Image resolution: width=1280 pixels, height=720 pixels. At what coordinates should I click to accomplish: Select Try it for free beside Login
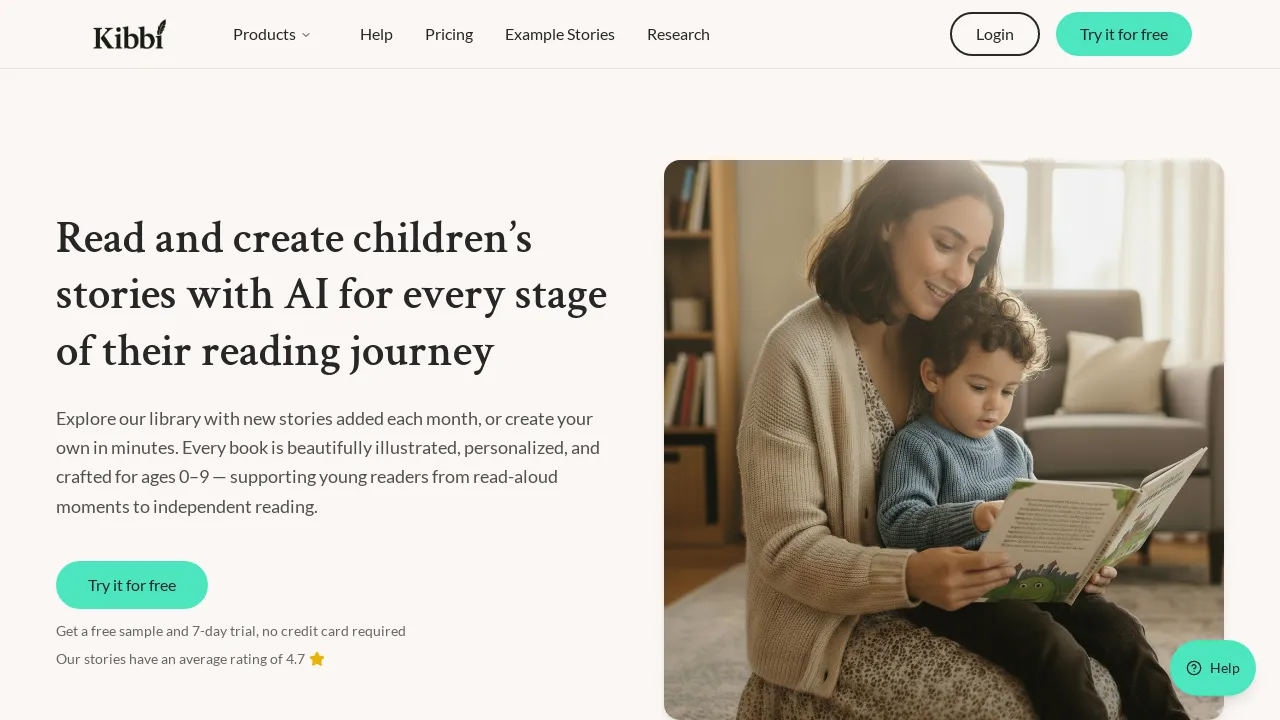point(1124,34)
